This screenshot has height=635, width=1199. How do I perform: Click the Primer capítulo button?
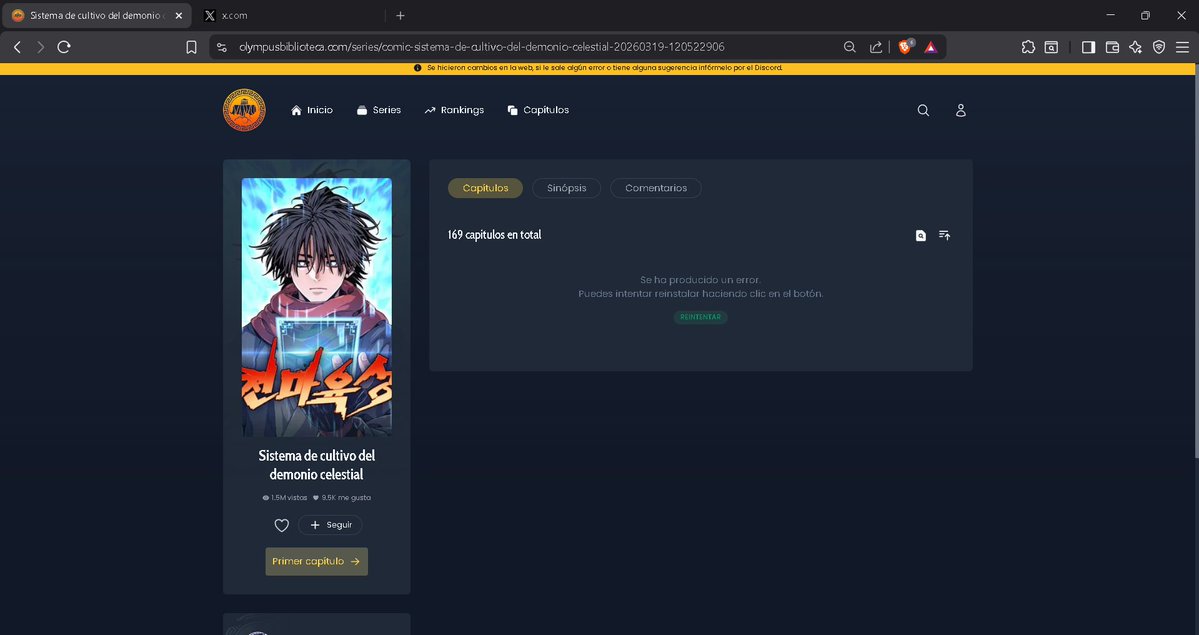pyautogui.click(x=317, y=562)
